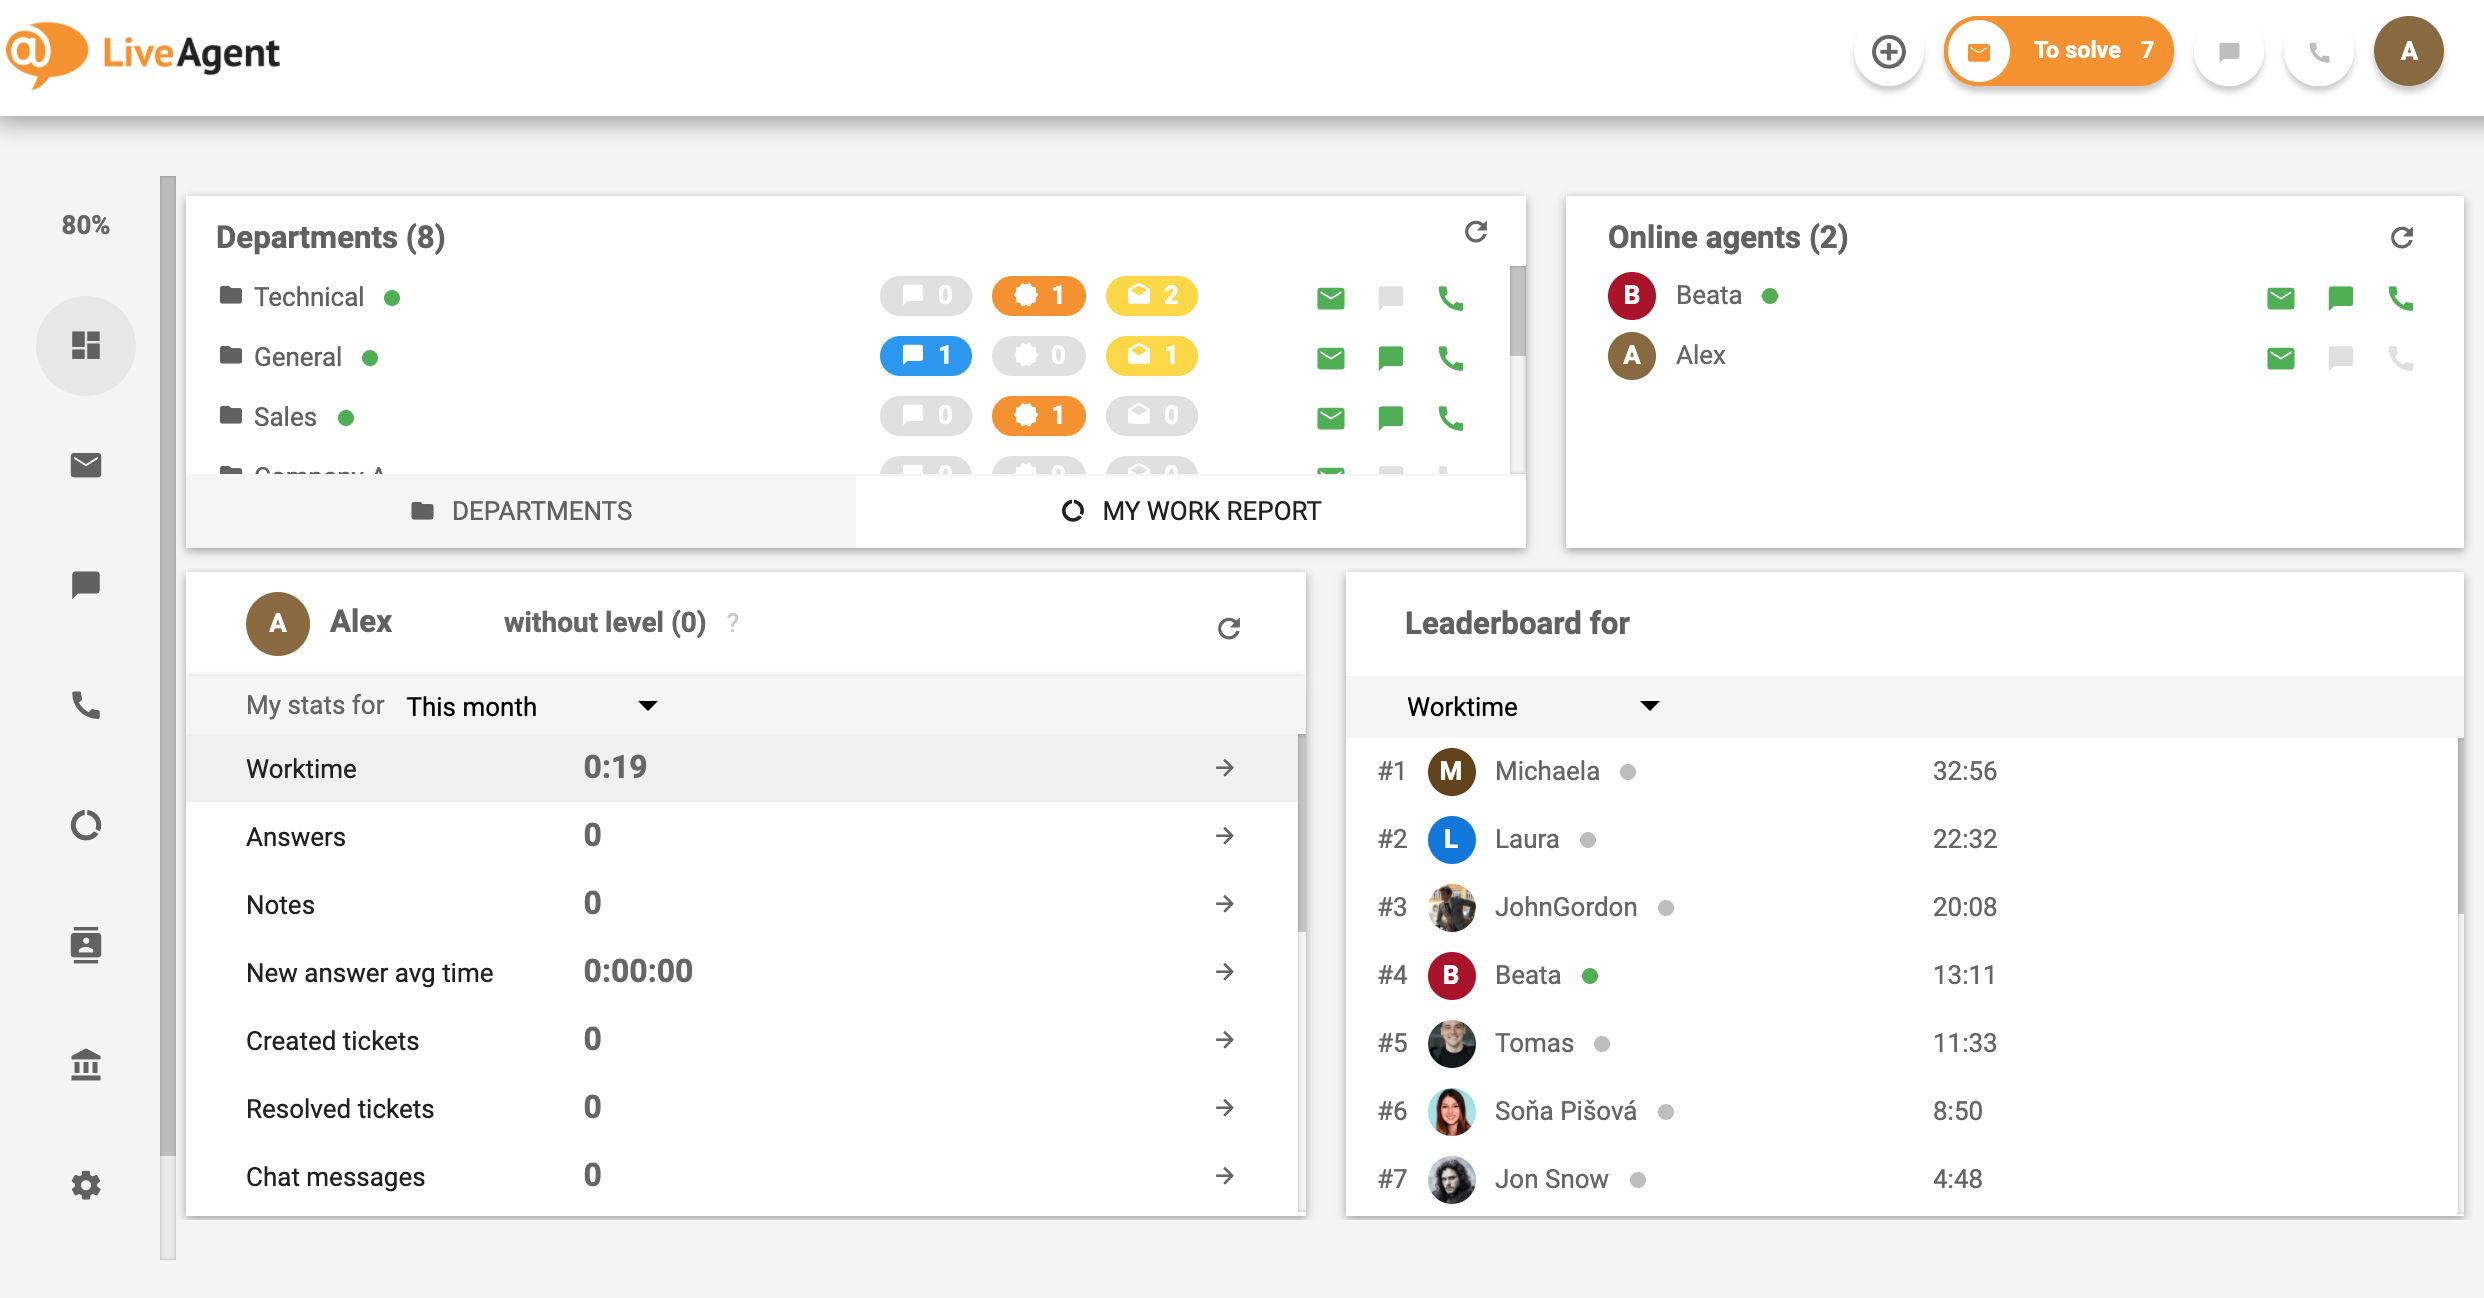Open the Worktime leaderboard metric dropdown
This screenshot has height=1298, width=2484.
click(1530, 706)
